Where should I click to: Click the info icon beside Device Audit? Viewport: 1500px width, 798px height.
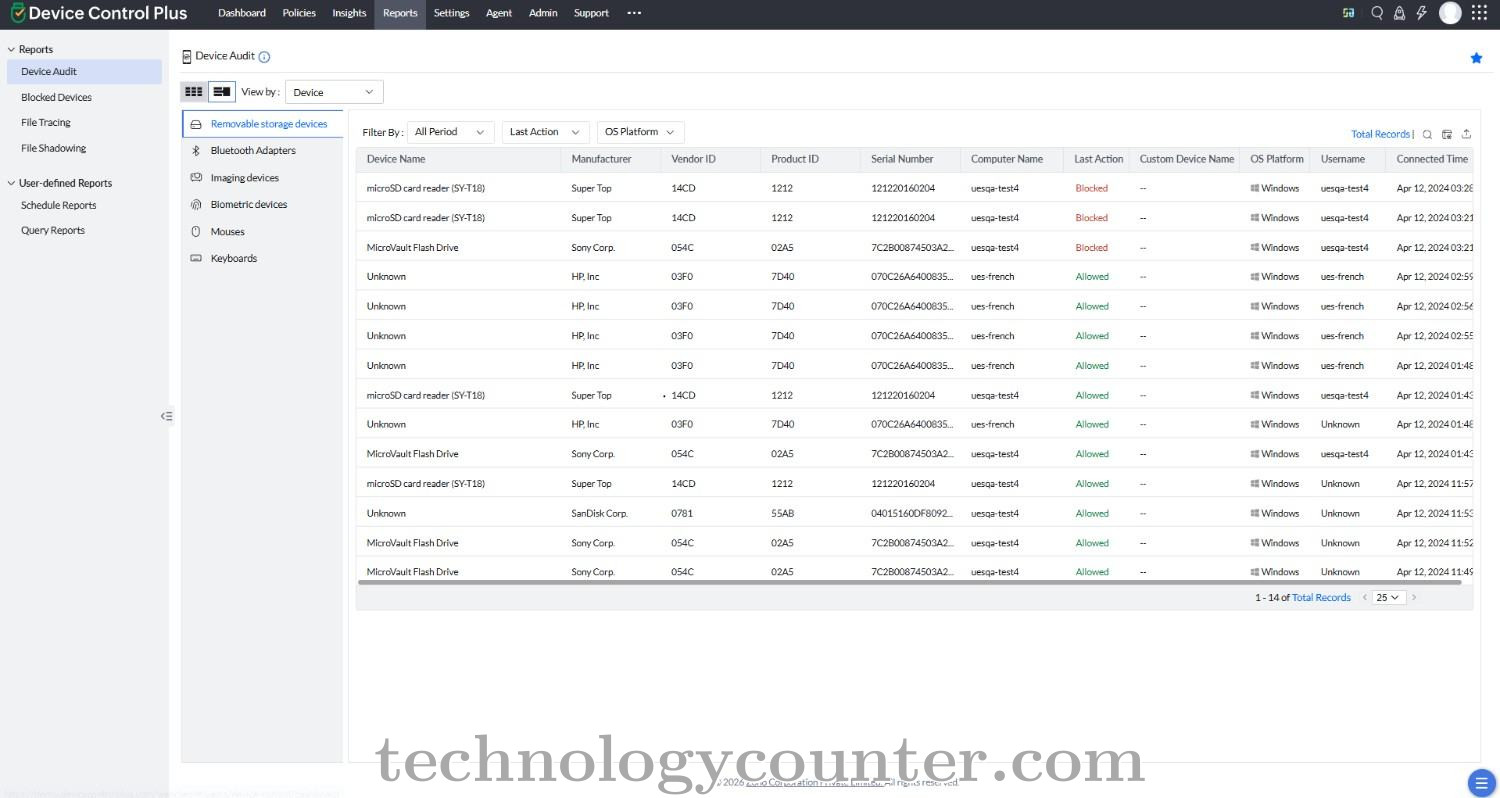pyautogui.click(x=264, y=57)
